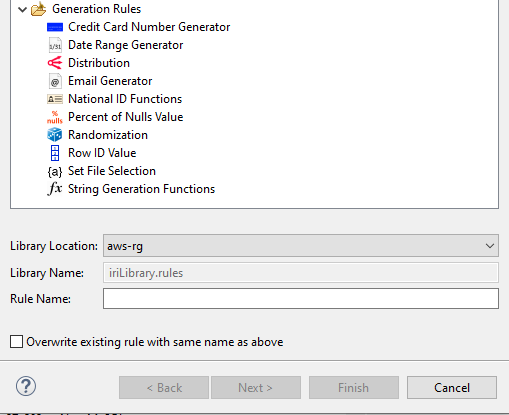This screenshot has width=509, height=415.
Task: Click the Credit Card Number Generator icon
Action: [55, 27]
